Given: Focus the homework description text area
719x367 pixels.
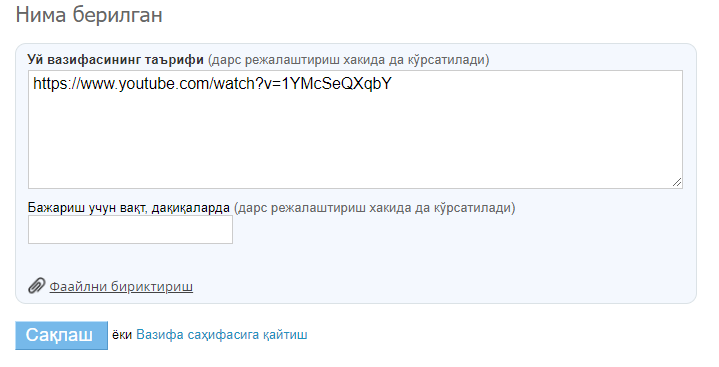Looking at the screenshot, I should tap(355, 129).
